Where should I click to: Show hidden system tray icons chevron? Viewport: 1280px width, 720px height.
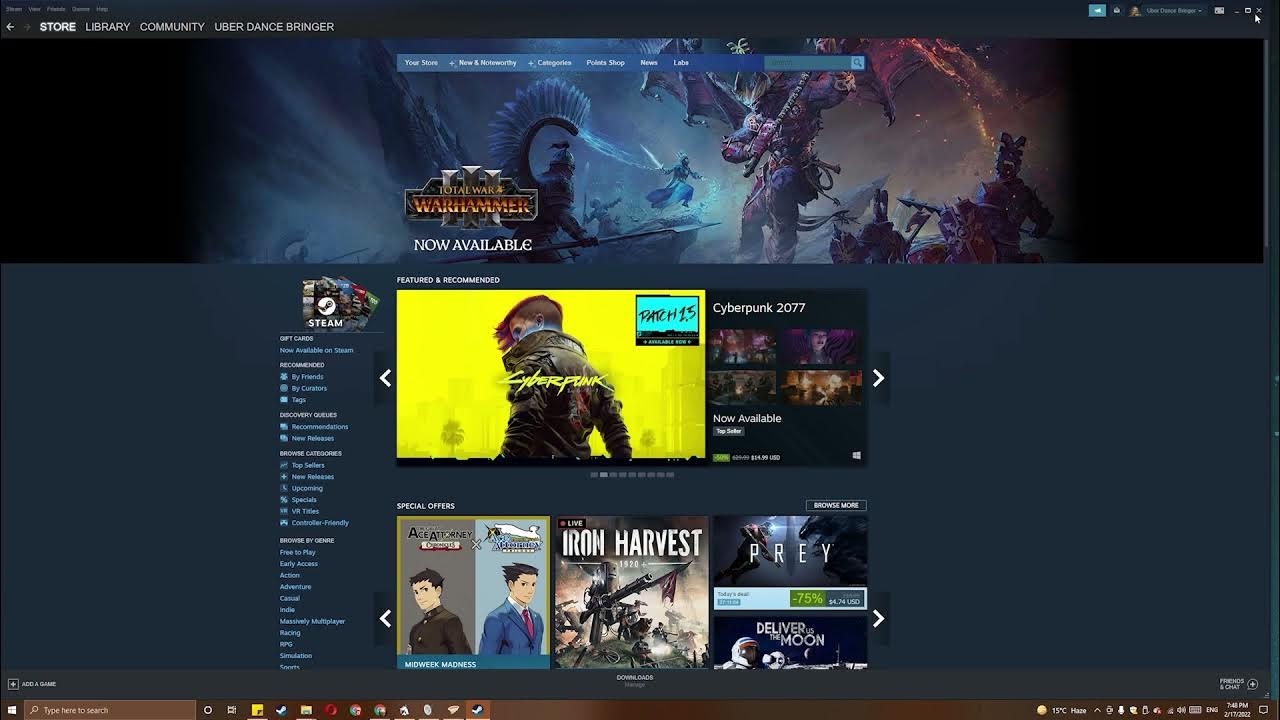1097,710
